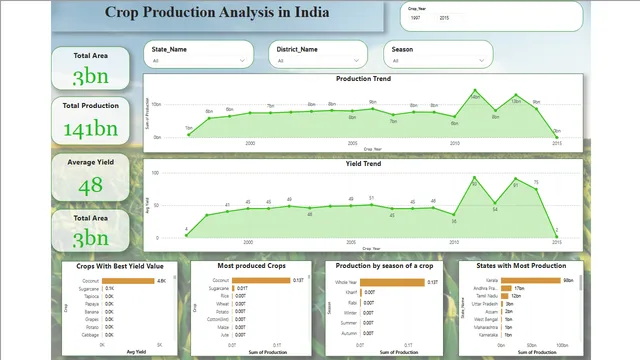Click the 54 data point on Yield Trend
Viewport: 640px width, 360px height.
pyautogui.click(x=495, y=203)
